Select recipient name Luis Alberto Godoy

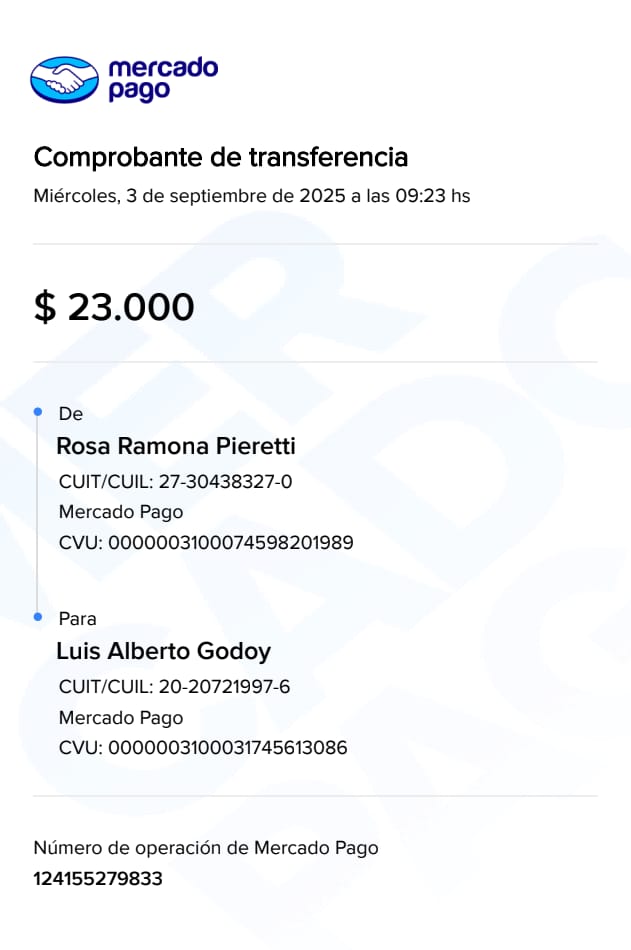164,652
